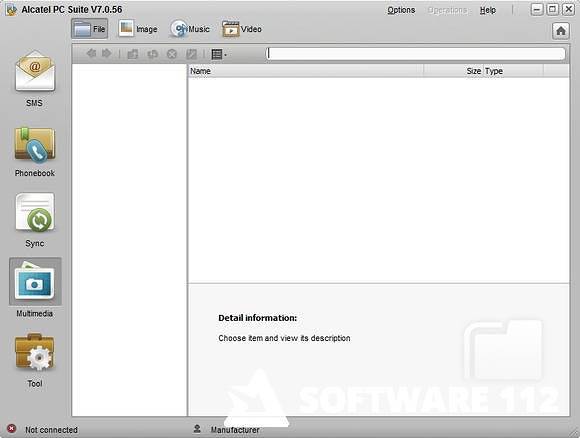
Task: Select the Multimedia section
Action: pos(35,288)
